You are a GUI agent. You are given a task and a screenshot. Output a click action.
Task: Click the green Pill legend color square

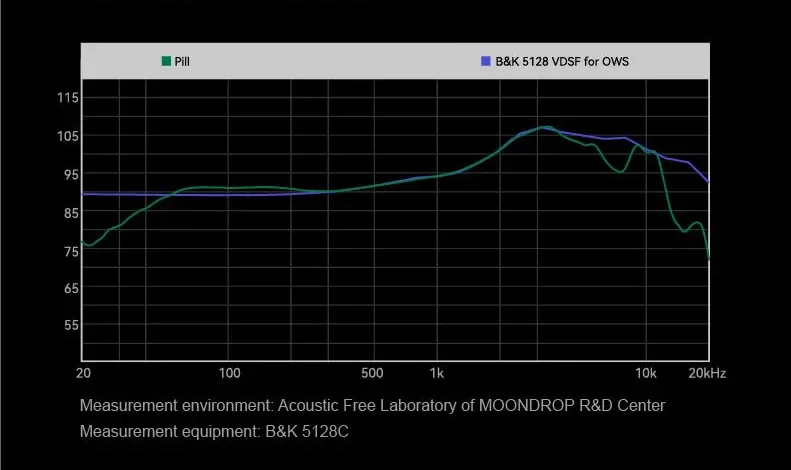click(x=166, y=61)
